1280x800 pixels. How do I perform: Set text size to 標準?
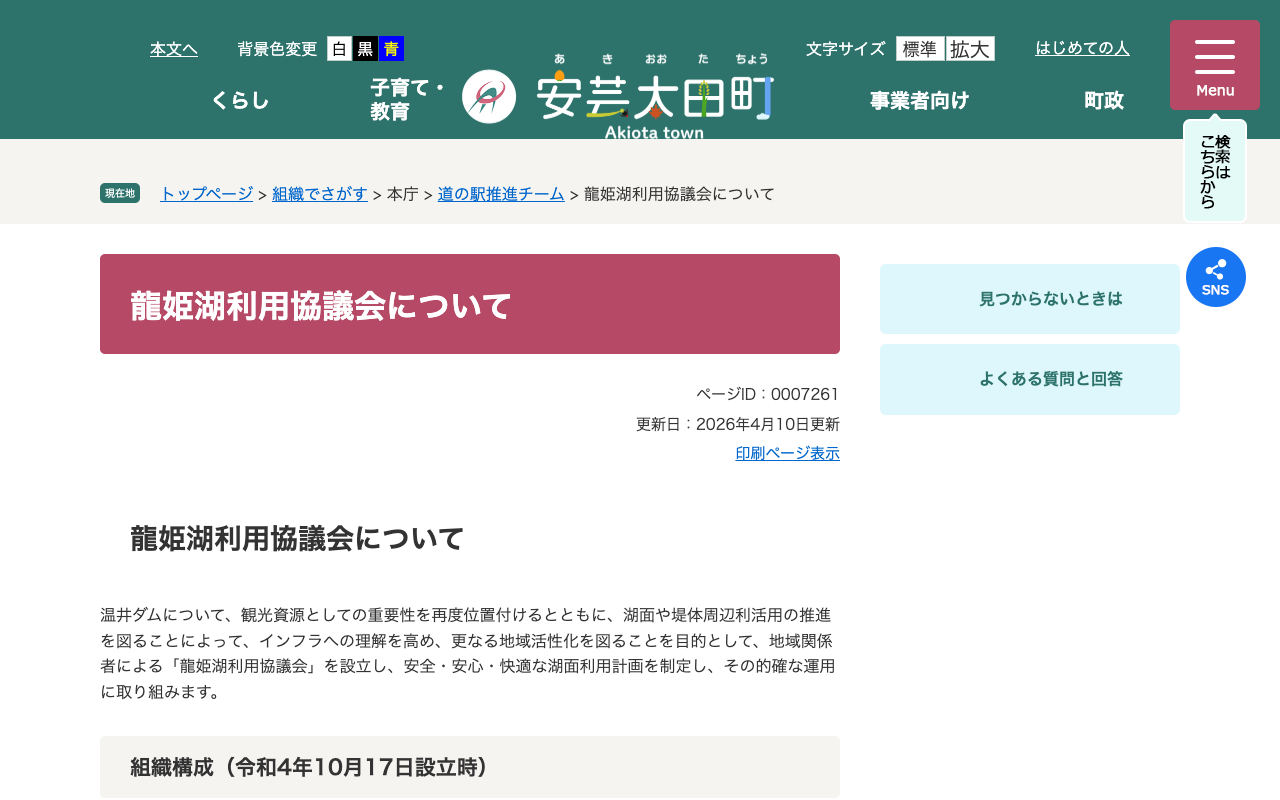coord(920,49)
